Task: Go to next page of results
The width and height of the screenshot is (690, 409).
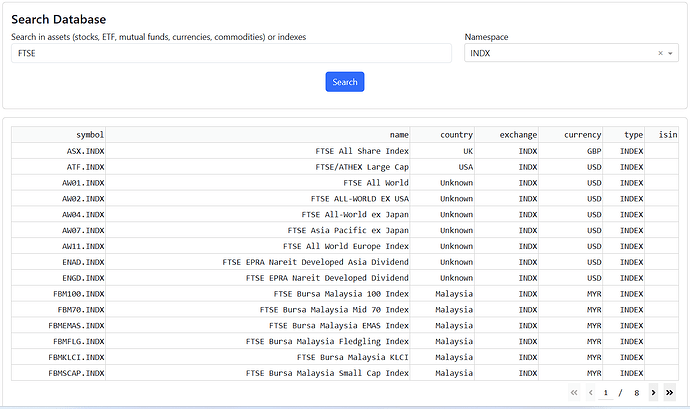Action: pyautogui.click(x=653, y=393)
